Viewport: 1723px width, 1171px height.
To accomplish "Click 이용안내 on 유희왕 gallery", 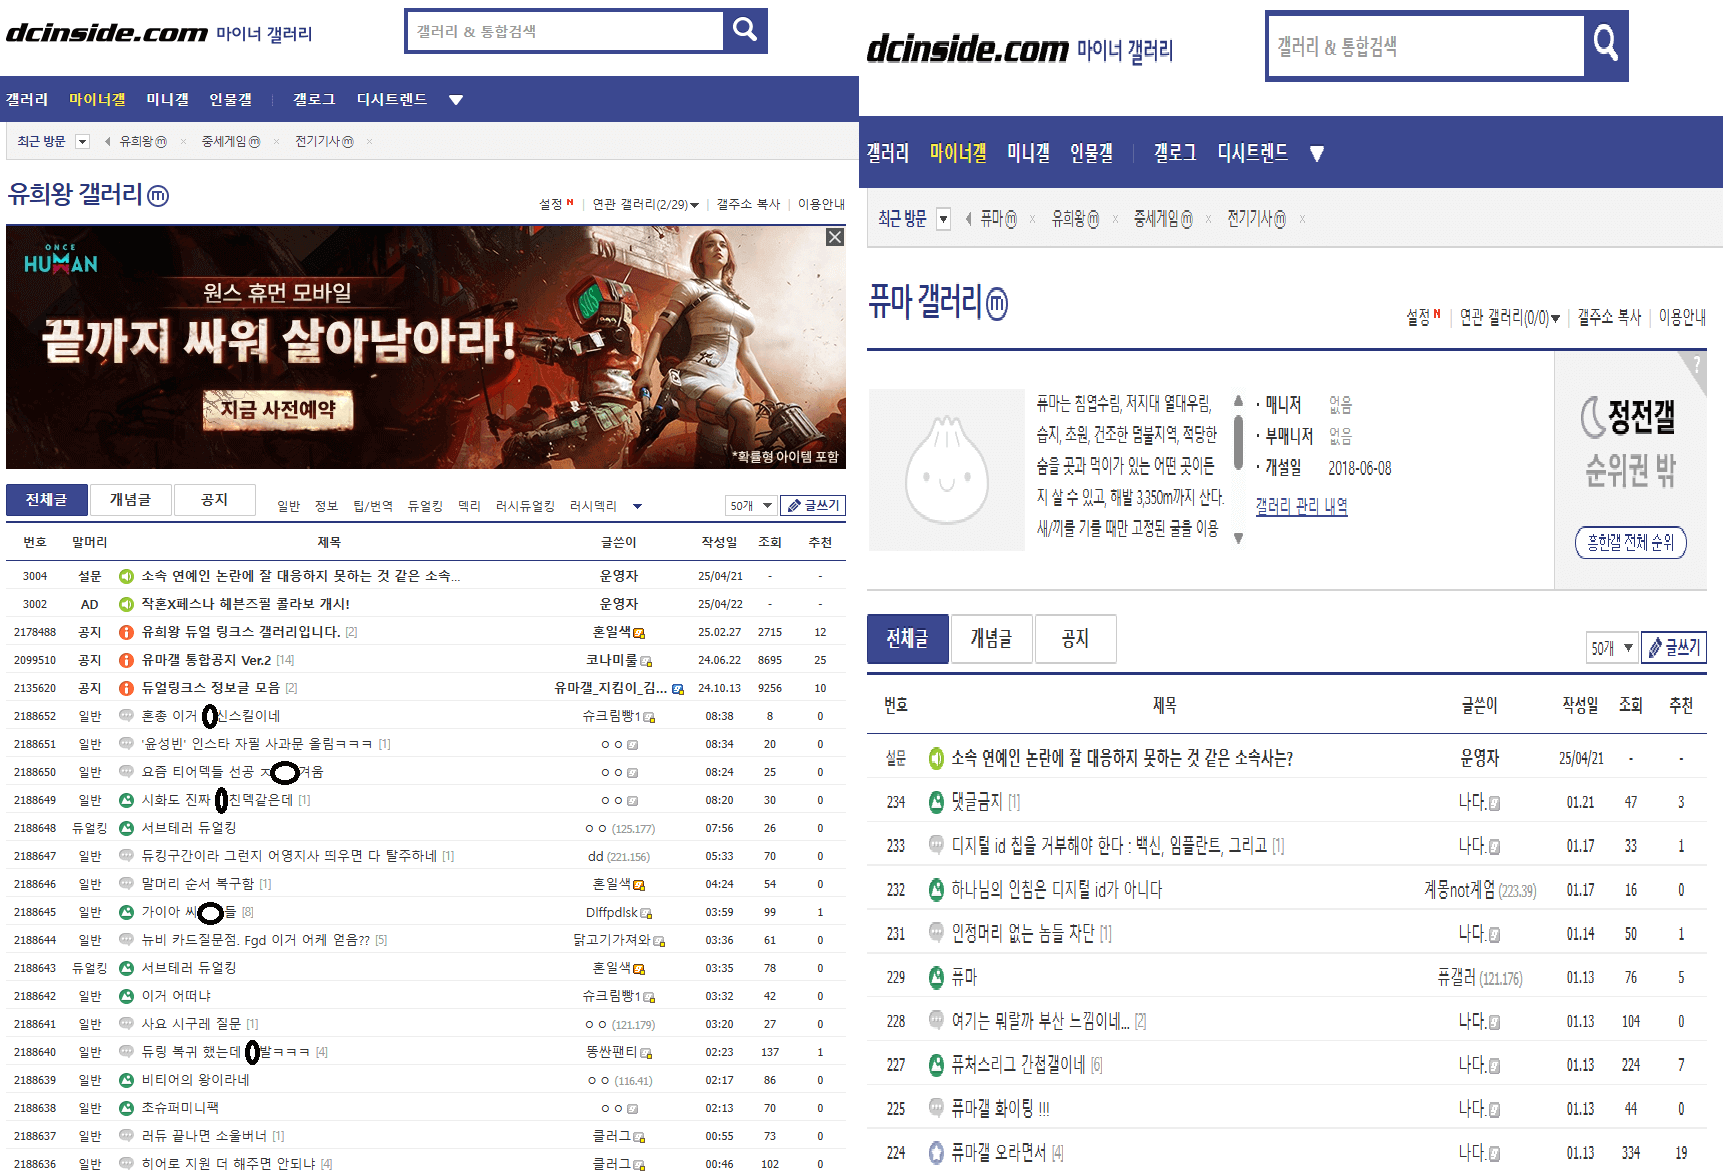I will click(x=821, y=204).
